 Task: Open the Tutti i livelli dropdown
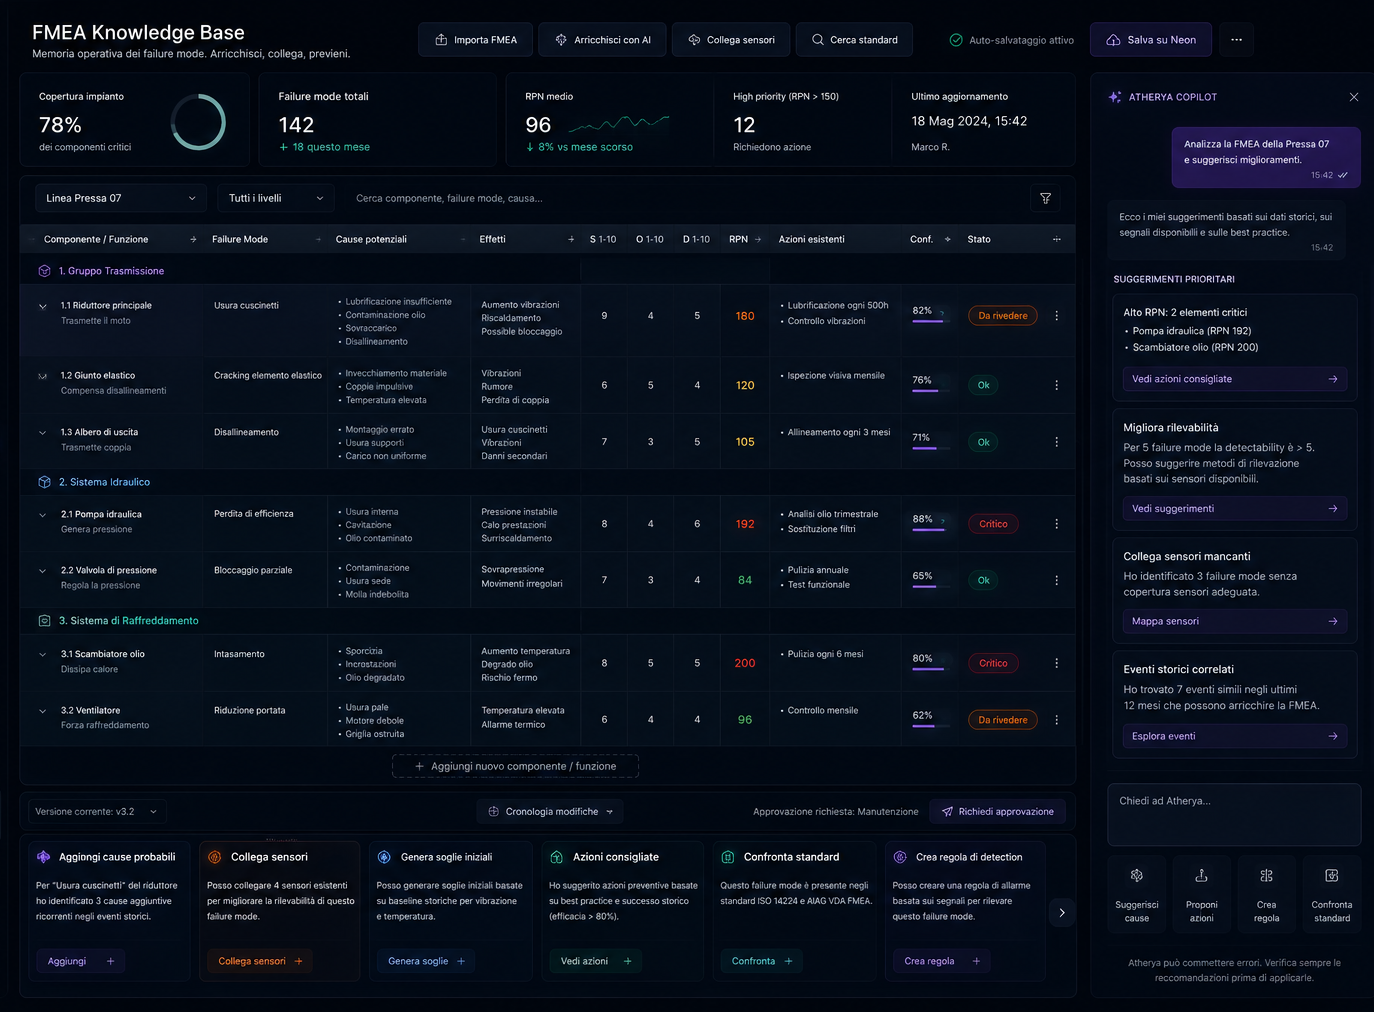tap(276, 198)
